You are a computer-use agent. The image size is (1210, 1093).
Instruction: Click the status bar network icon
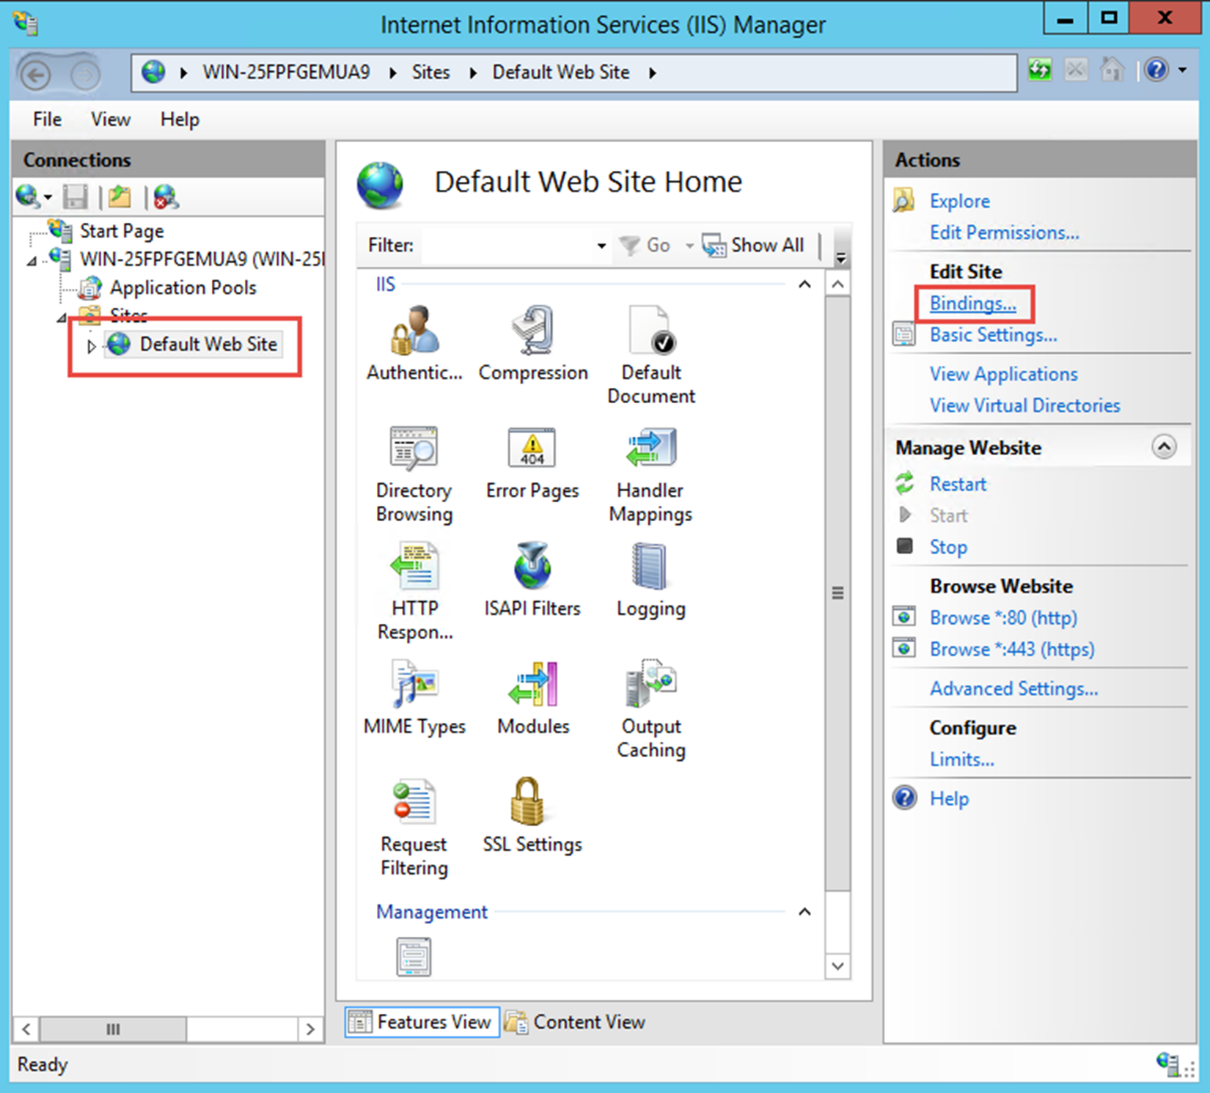pyautogui.click(x=1167, y=1064)
